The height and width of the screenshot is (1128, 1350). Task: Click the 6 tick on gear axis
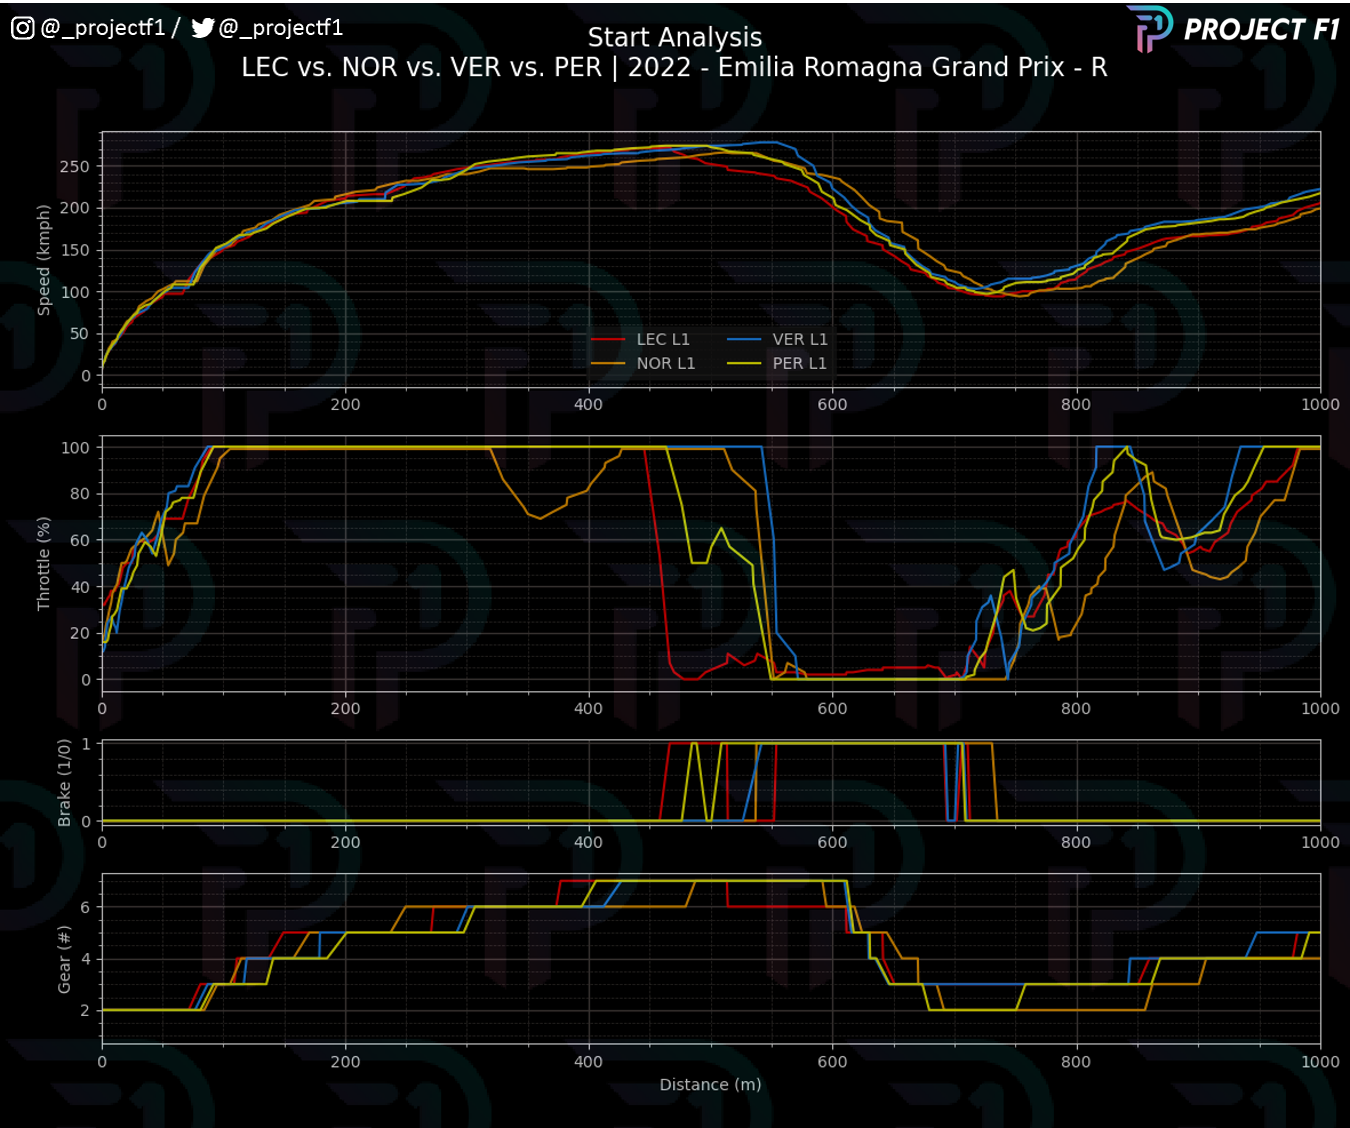[x=85, y=908]
